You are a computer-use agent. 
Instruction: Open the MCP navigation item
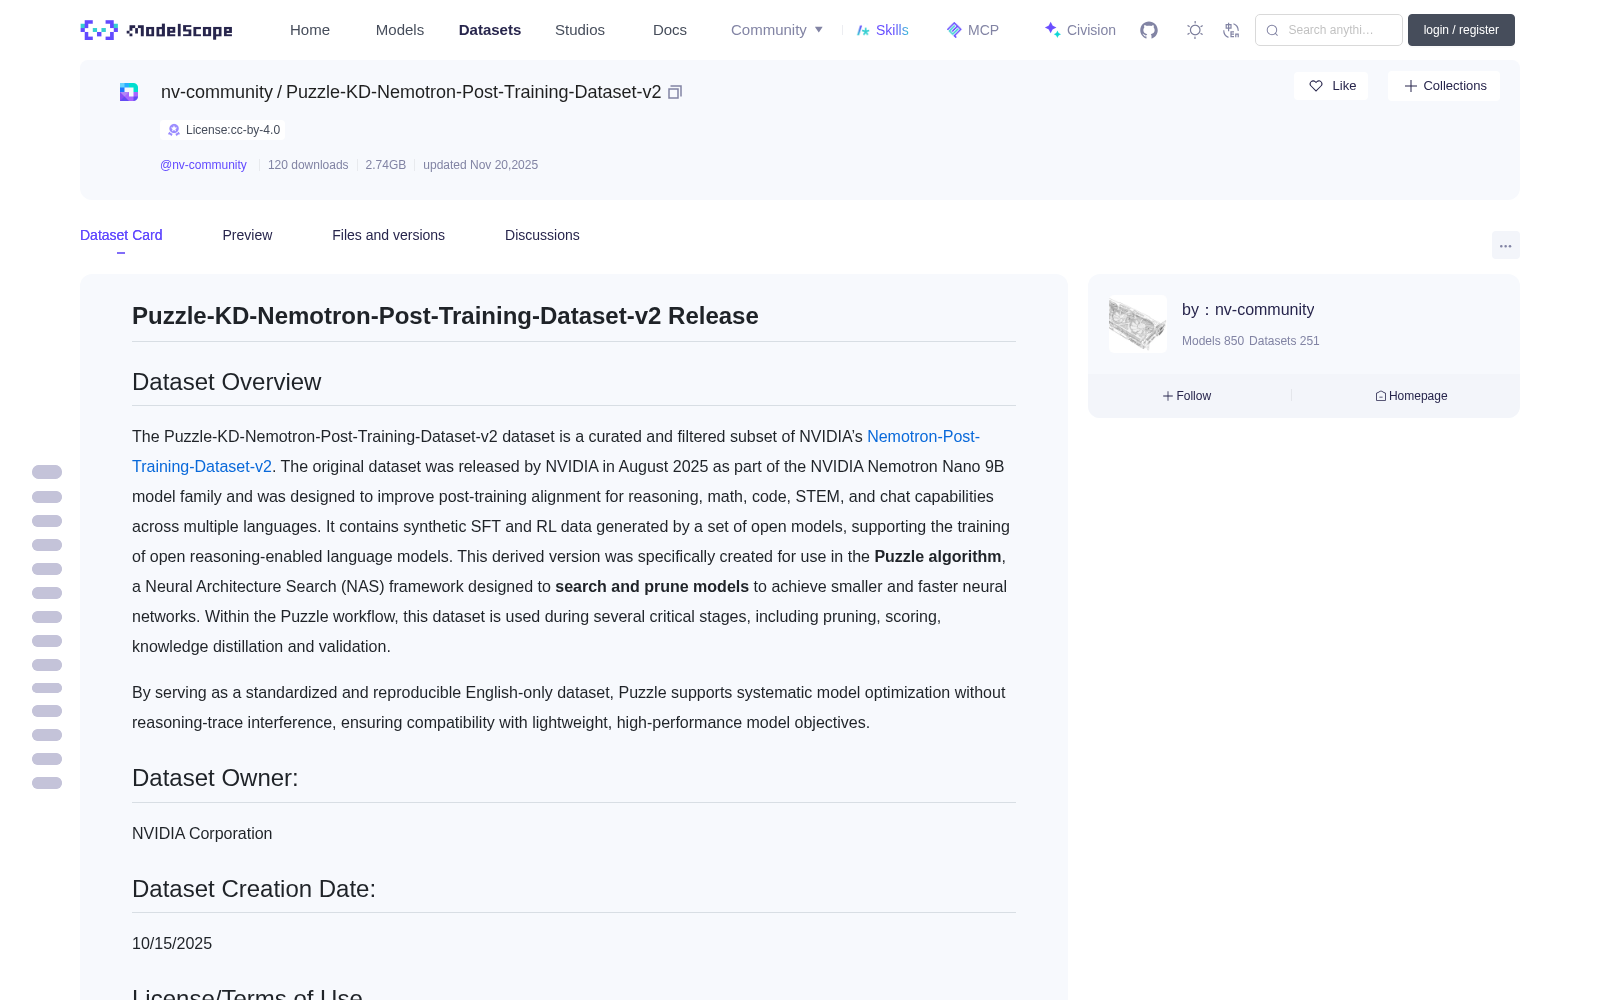(x=973, y=30)
